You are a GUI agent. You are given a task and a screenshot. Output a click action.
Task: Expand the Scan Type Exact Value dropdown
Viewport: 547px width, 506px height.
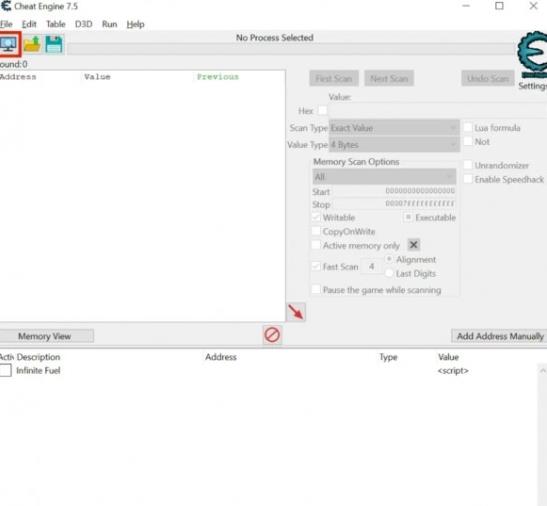coord(394,128)
